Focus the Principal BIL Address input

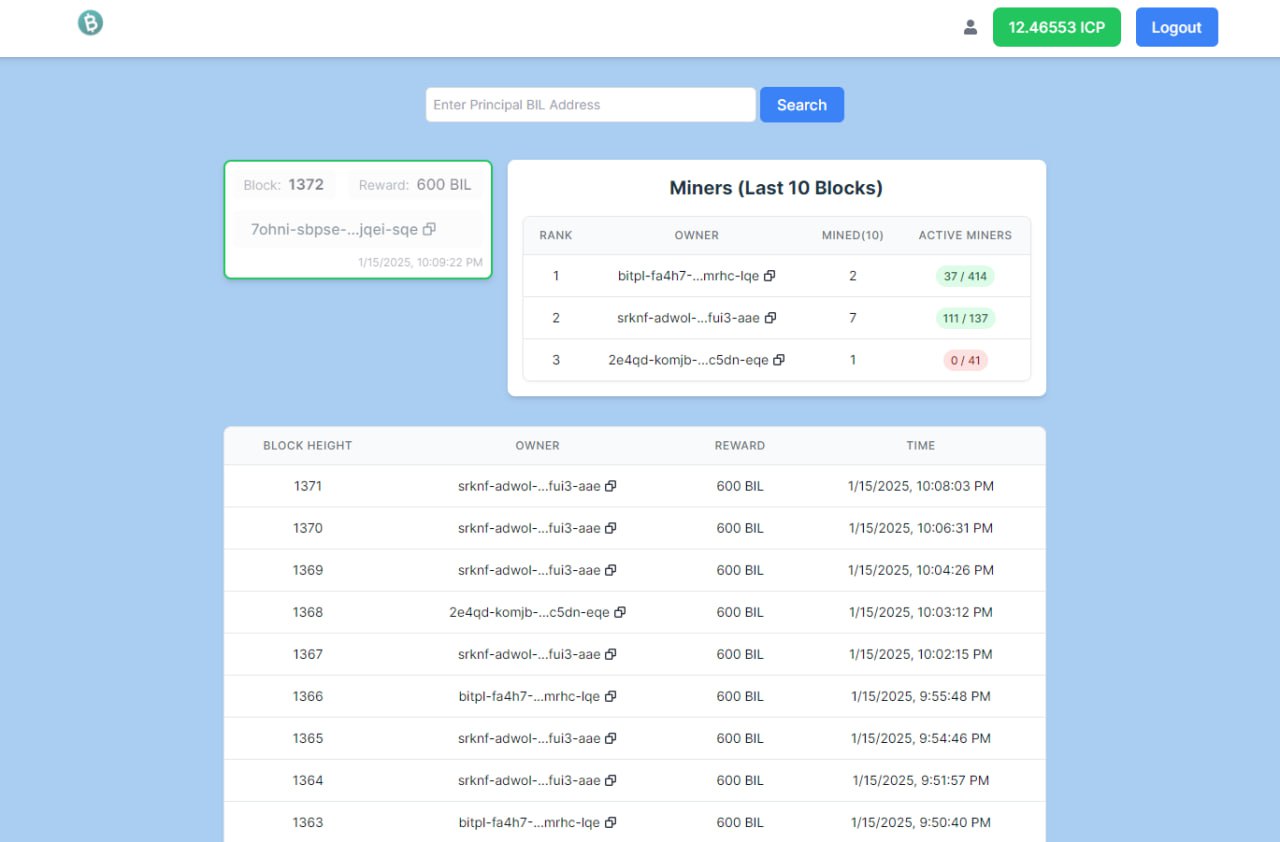pos(590,105)
